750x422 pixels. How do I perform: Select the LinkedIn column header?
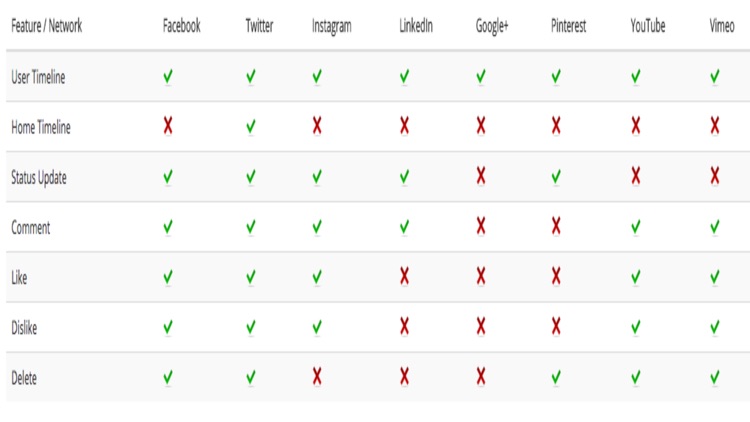416,25
